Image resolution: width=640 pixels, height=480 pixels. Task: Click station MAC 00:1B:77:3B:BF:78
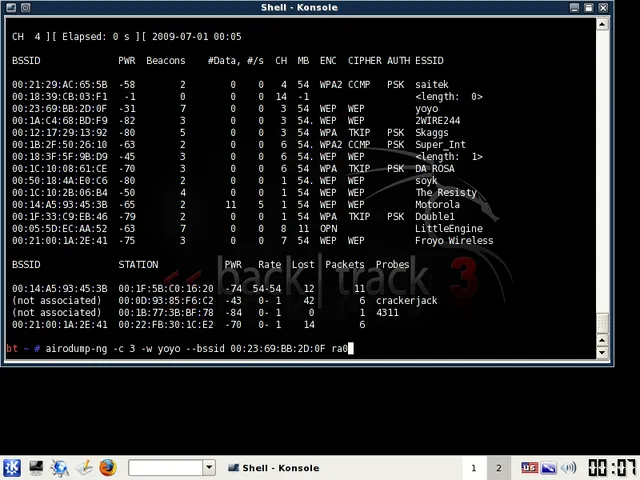pyautogui.click(x=166, y=313)
